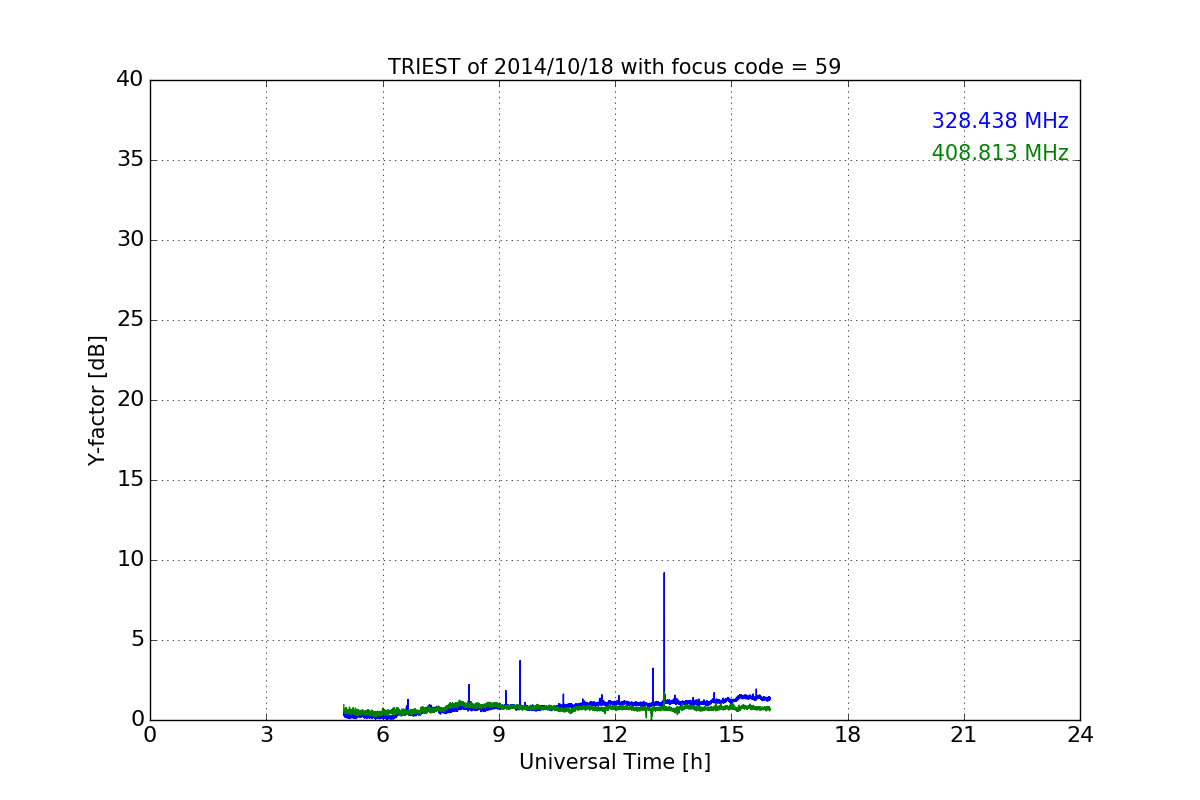Click x-axis tick label 24

coord(1080,735)
